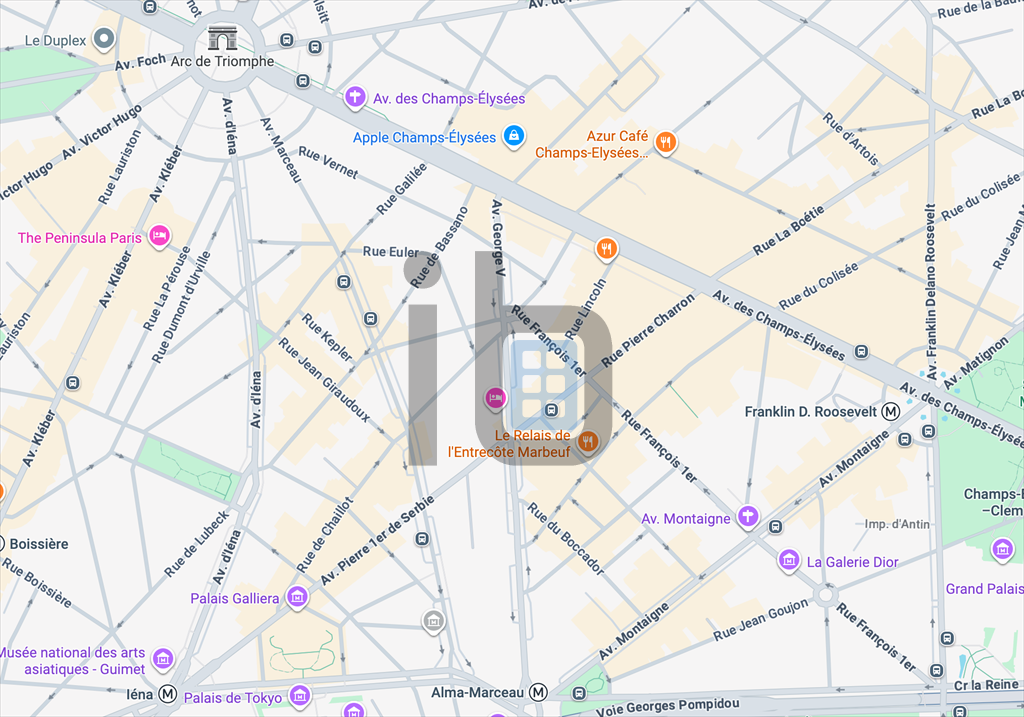The height and width of the screenshot is (717, 1024).
Task: Click the Grand Palais label
Action: pos(984,589)
